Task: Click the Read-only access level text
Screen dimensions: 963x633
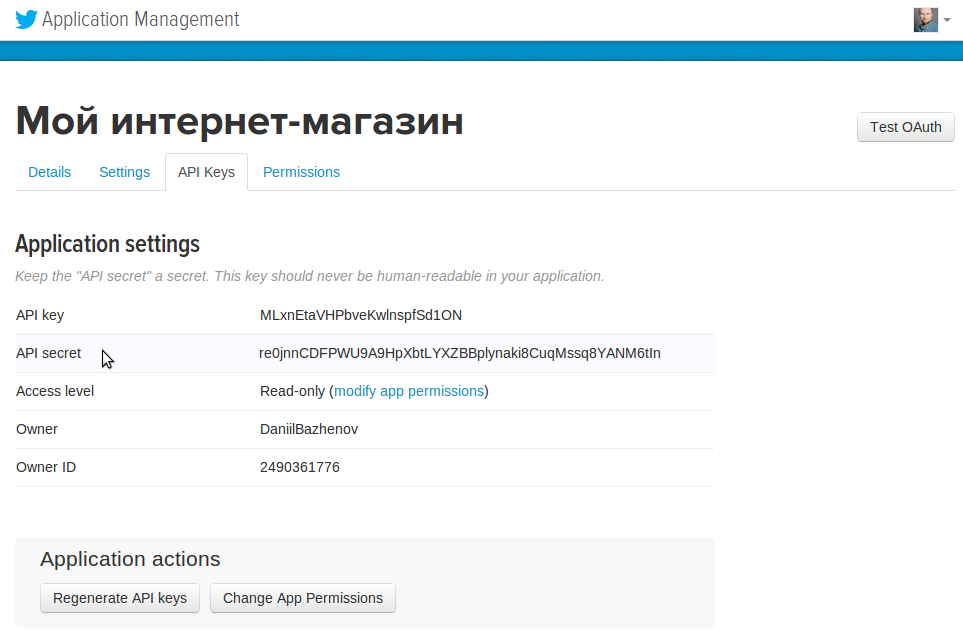Action: [x=292, y=391]
